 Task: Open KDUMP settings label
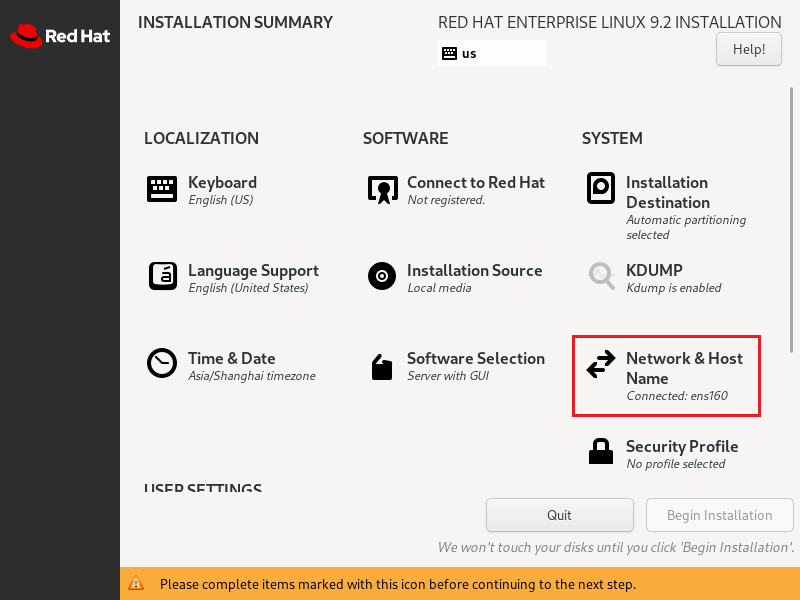pyautogui.click(x=654, y=270)
